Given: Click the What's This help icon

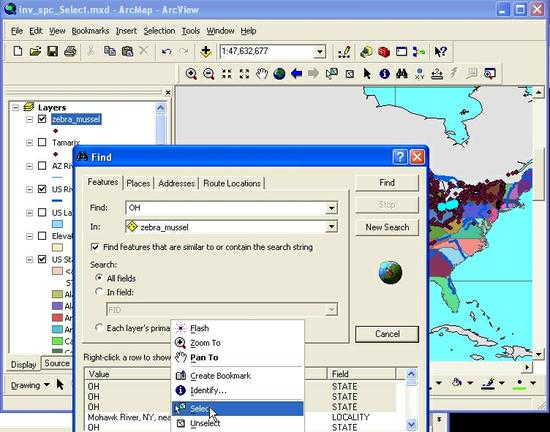Looking at the screenshot, I should [x=441, y=52].
